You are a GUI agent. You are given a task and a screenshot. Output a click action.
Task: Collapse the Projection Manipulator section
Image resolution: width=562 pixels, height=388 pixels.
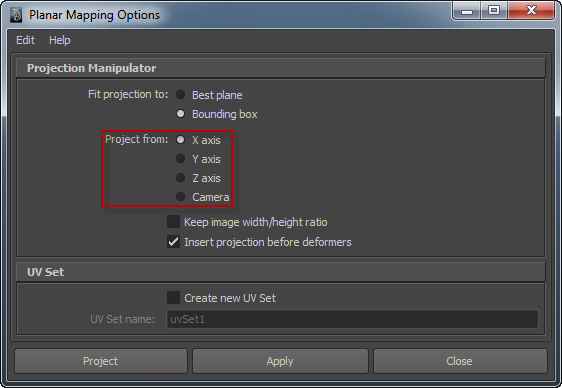pos(281,68)
